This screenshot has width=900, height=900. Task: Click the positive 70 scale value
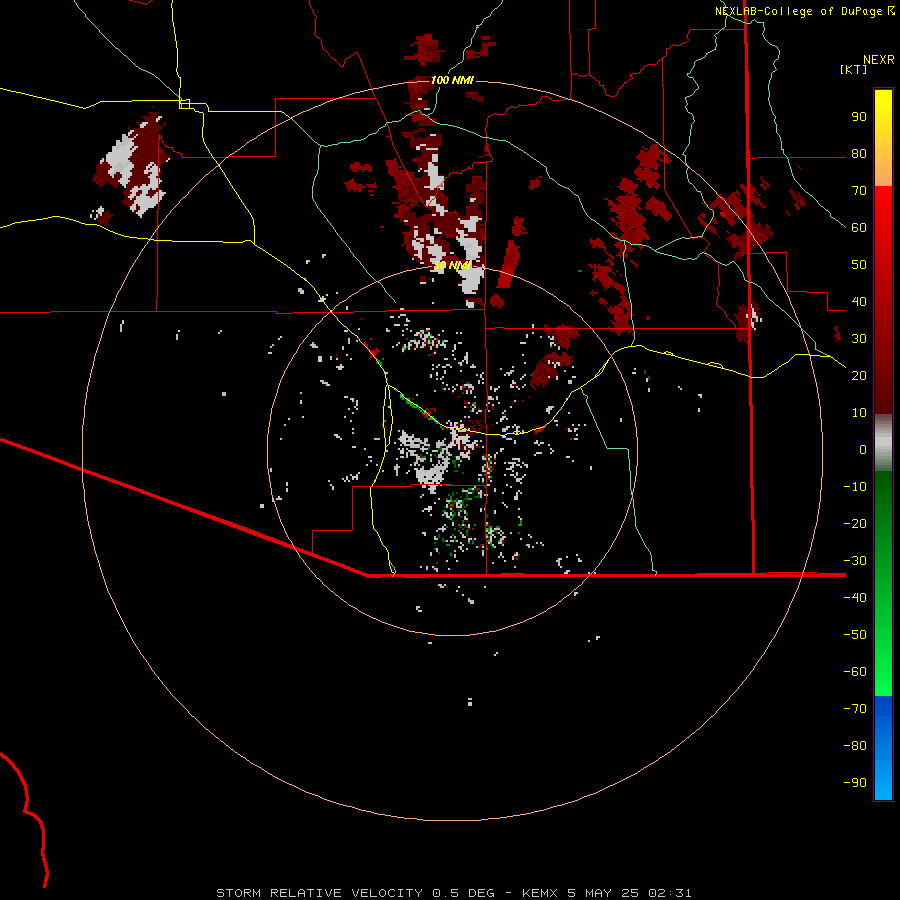pos(859,191)
